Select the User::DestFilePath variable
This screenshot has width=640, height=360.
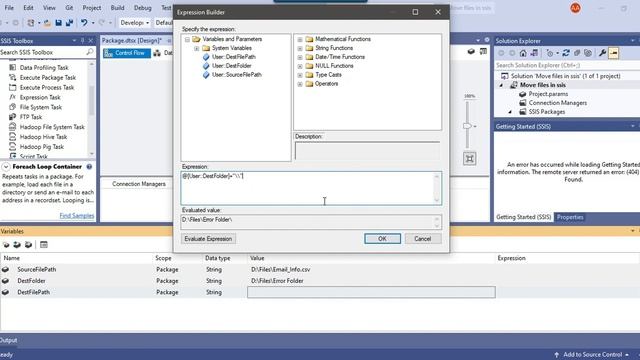tap(234, 57)
